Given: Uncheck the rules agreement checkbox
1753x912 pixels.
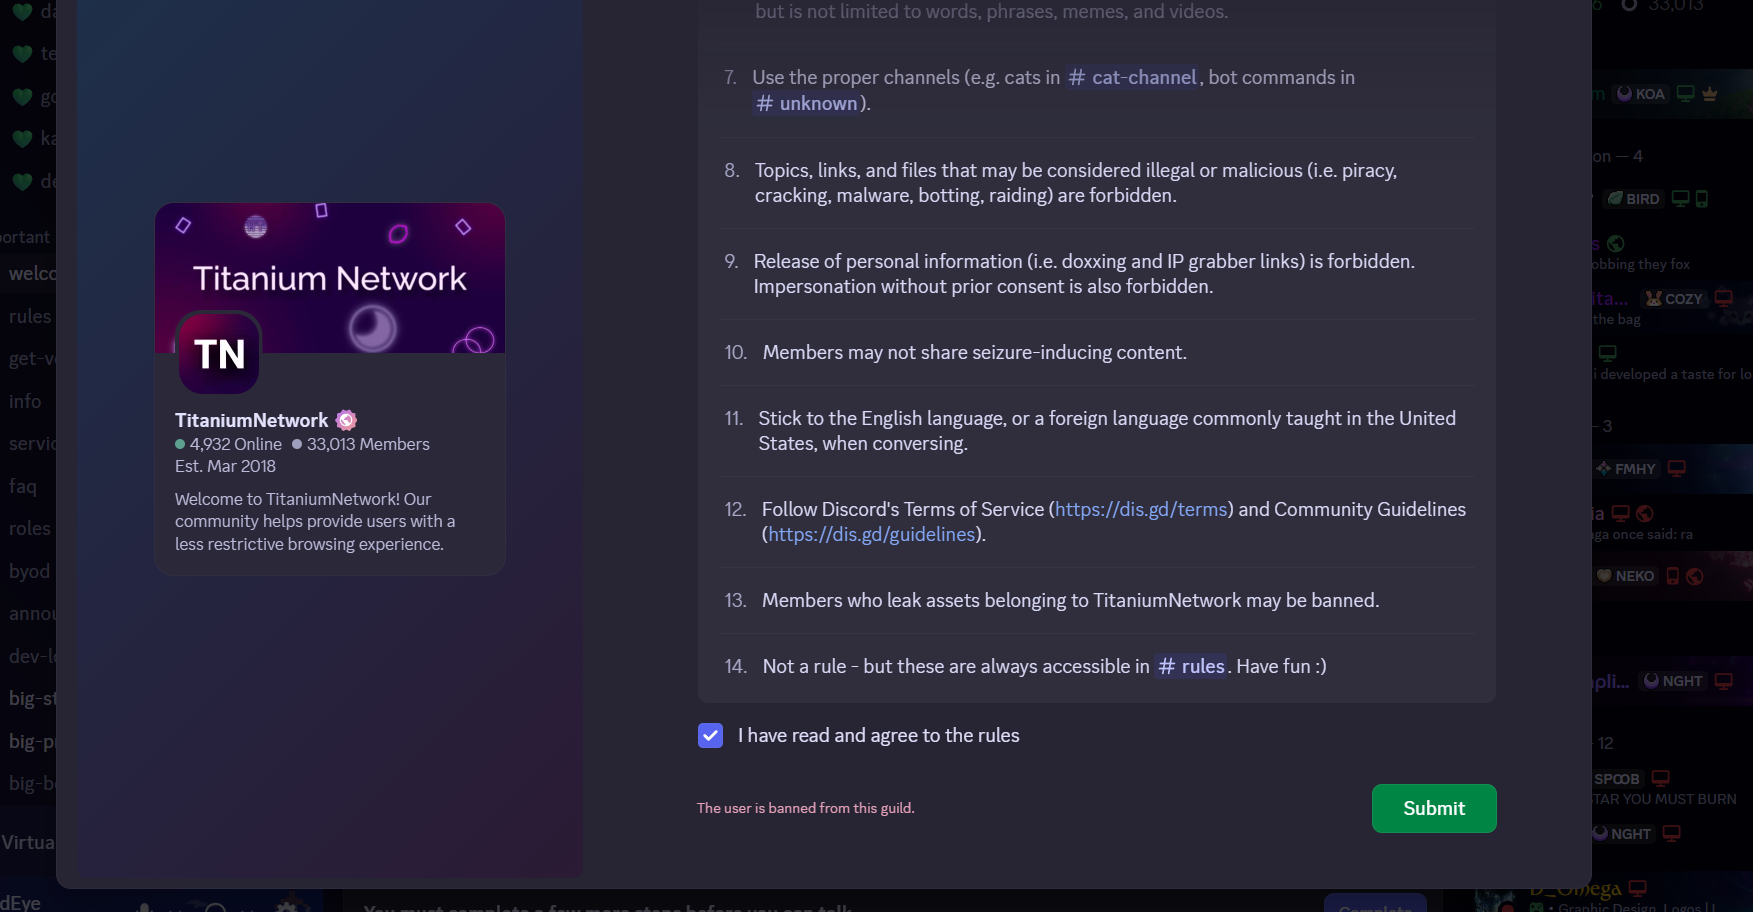Looking at the screenshot, I should pyautogui.click(x=710, y=736).
